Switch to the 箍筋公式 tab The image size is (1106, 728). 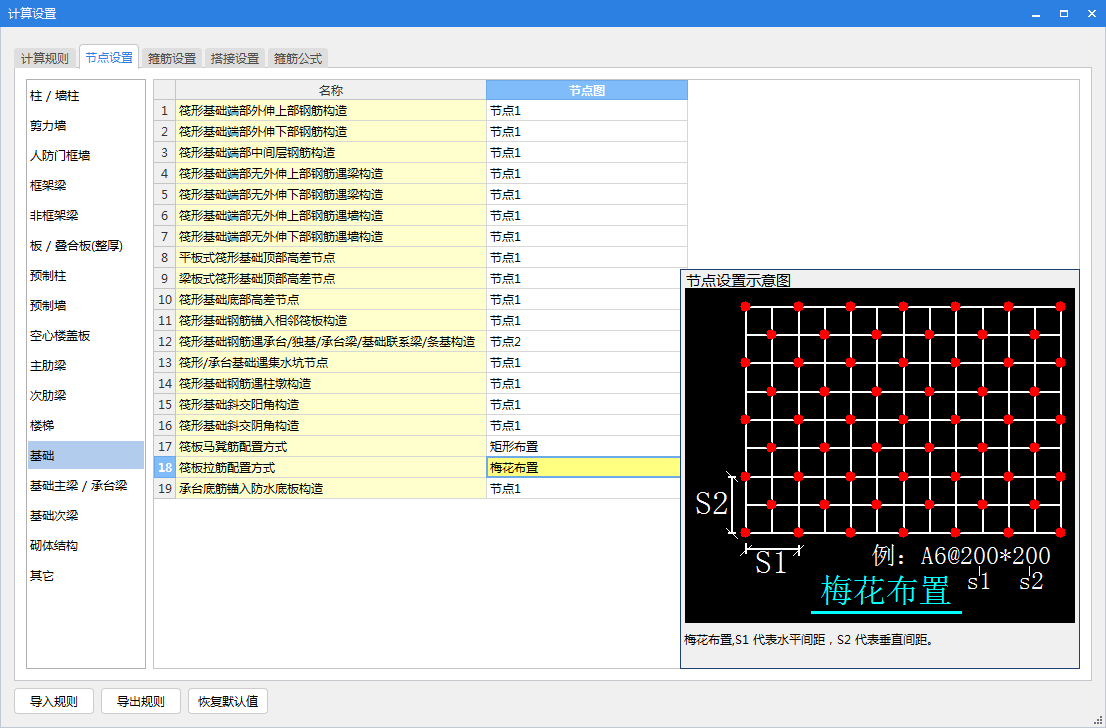pyautogui.click(x=298, y=59)
